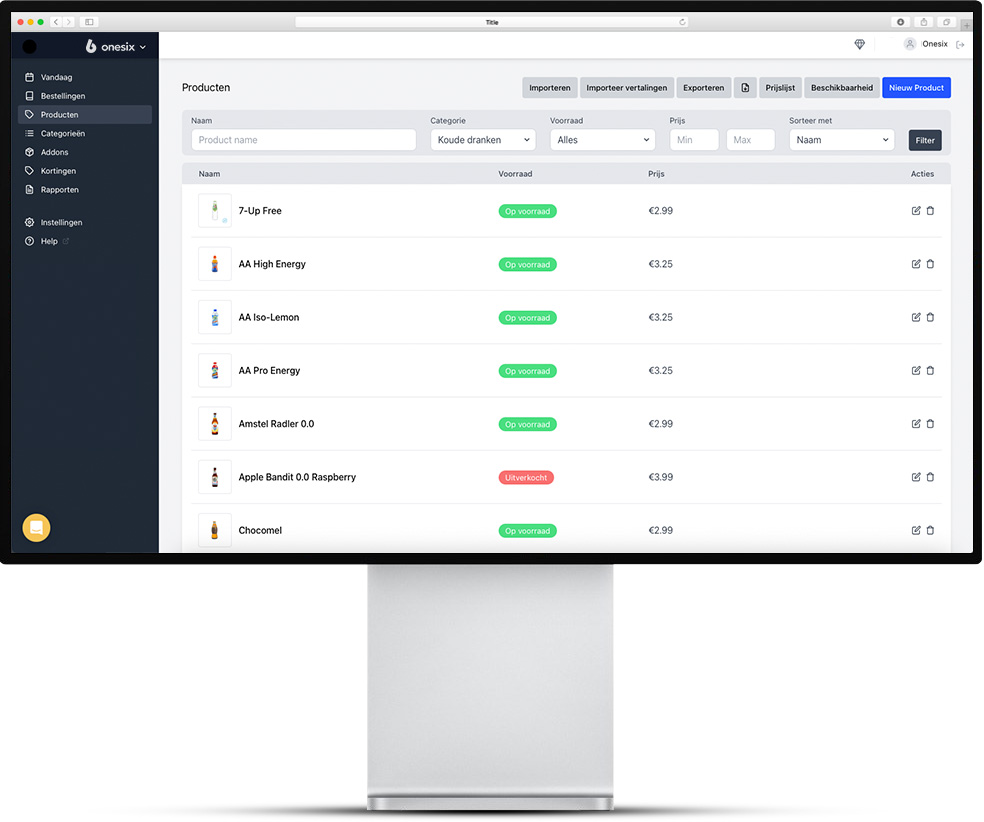Open Instellingen via the gear icon

point(29,222)
